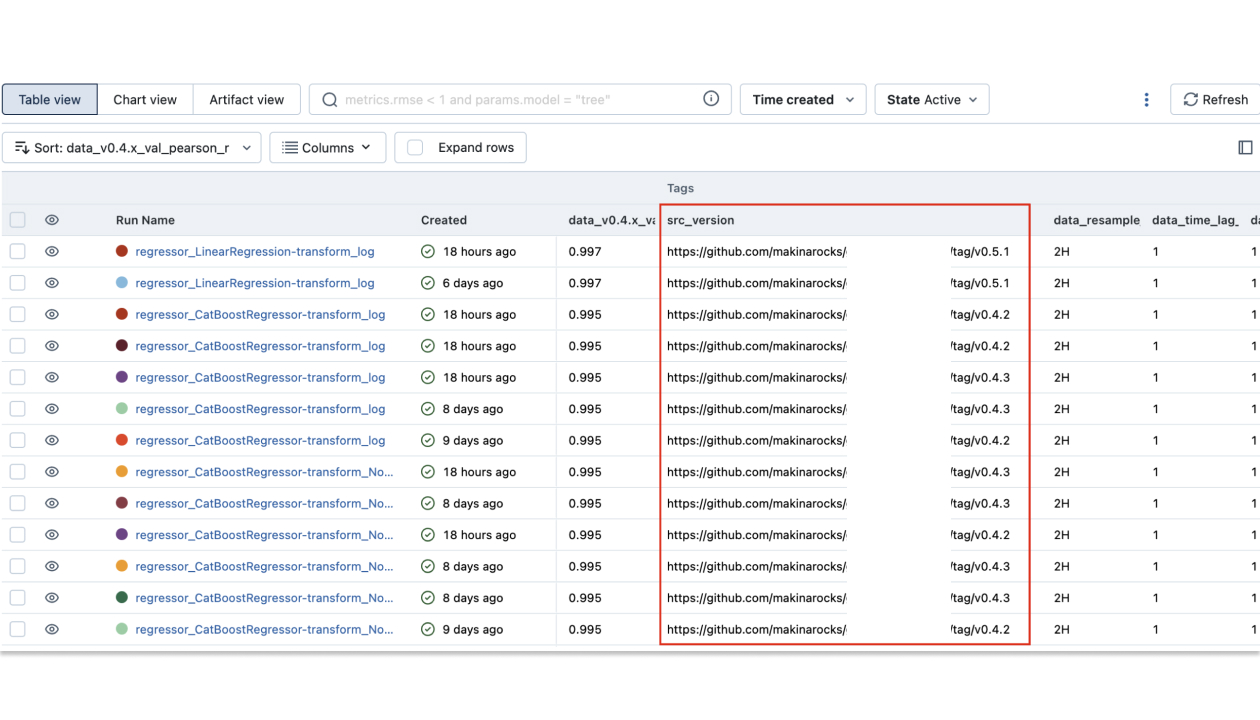Toggle the side panel icon at far right
Viewport: 1260px width, 720px height.
(1245, 148)
